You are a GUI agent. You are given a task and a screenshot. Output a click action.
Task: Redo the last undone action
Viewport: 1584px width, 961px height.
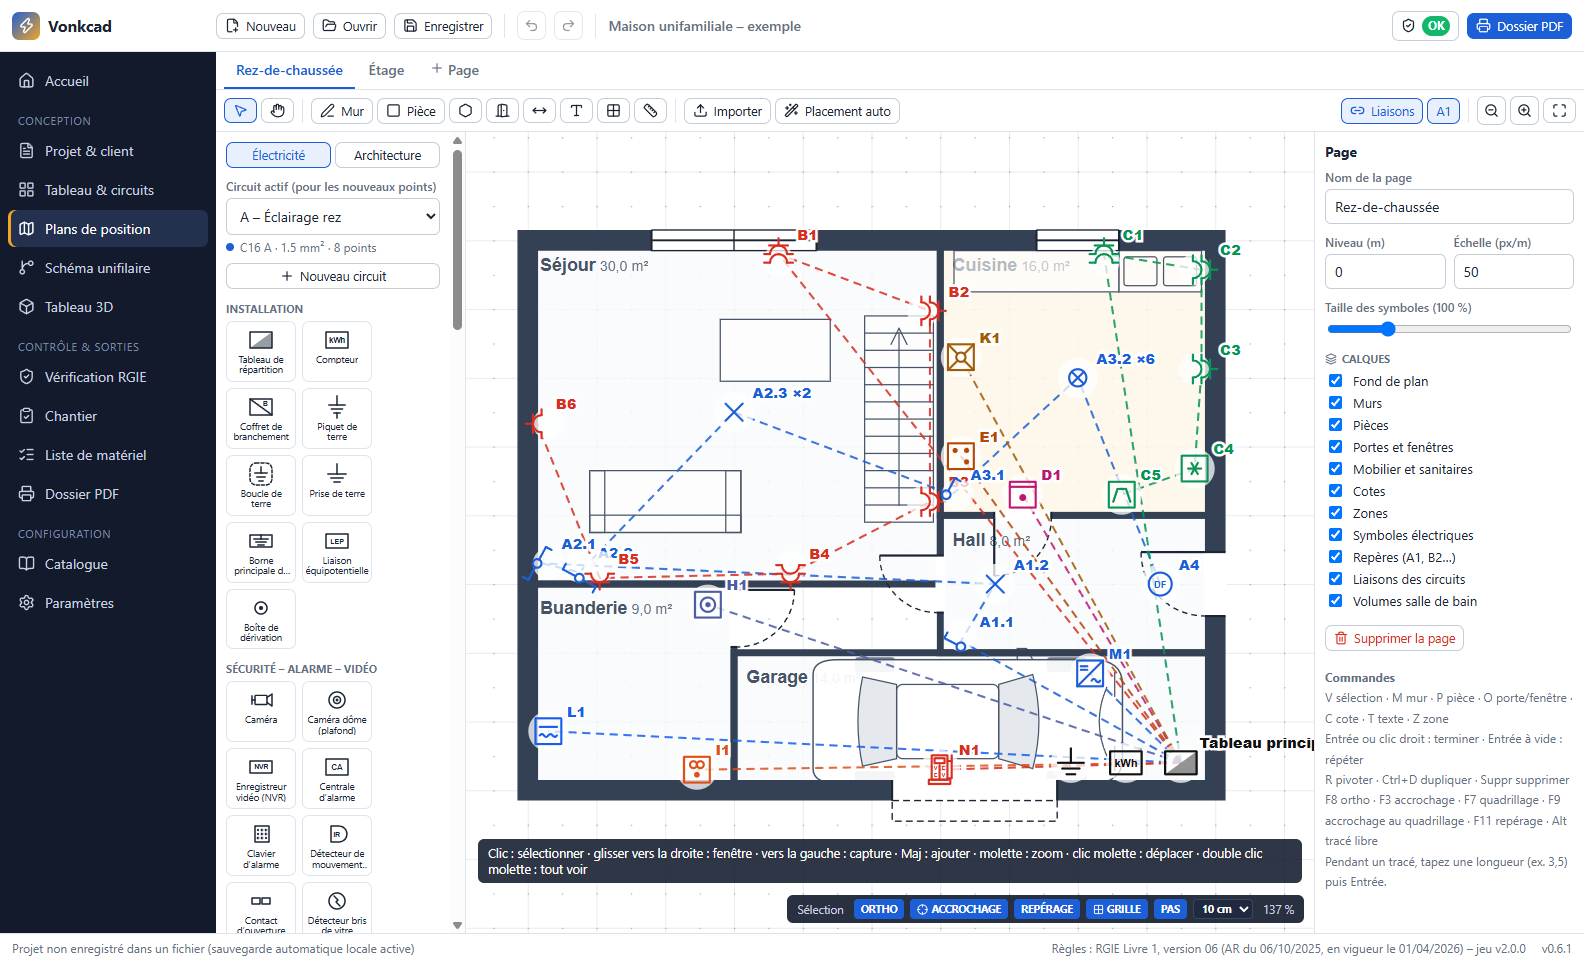pos(569,26)
